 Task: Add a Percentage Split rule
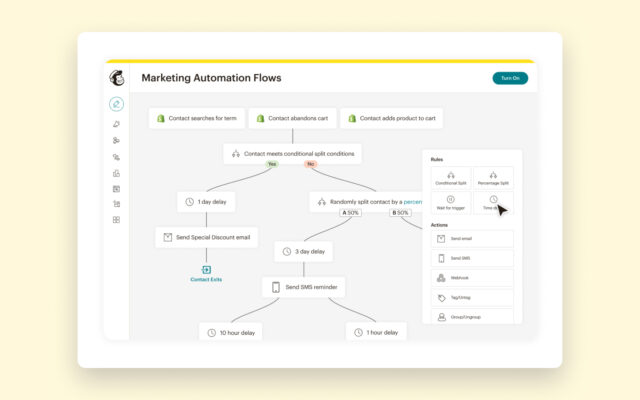(x=493, y=178)
